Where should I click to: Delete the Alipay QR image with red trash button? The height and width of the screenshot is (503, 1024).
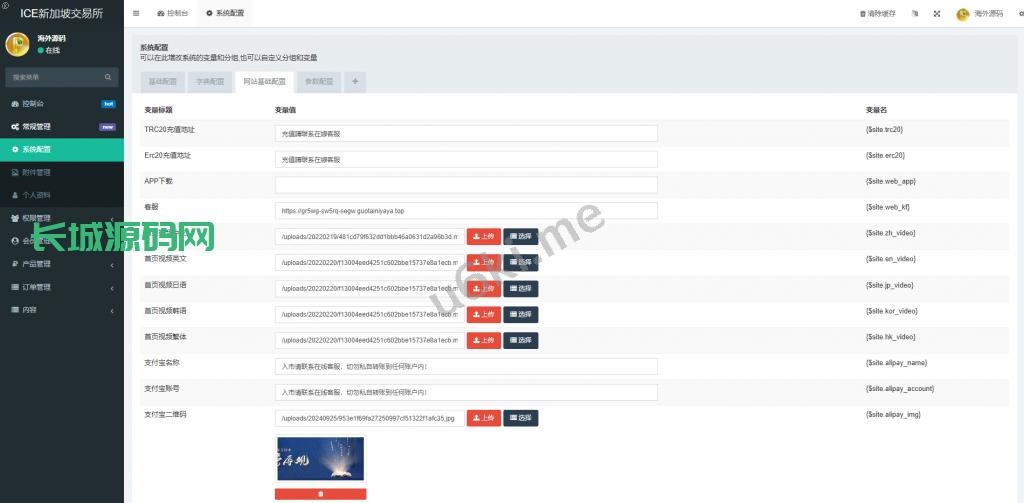point(320,493)
